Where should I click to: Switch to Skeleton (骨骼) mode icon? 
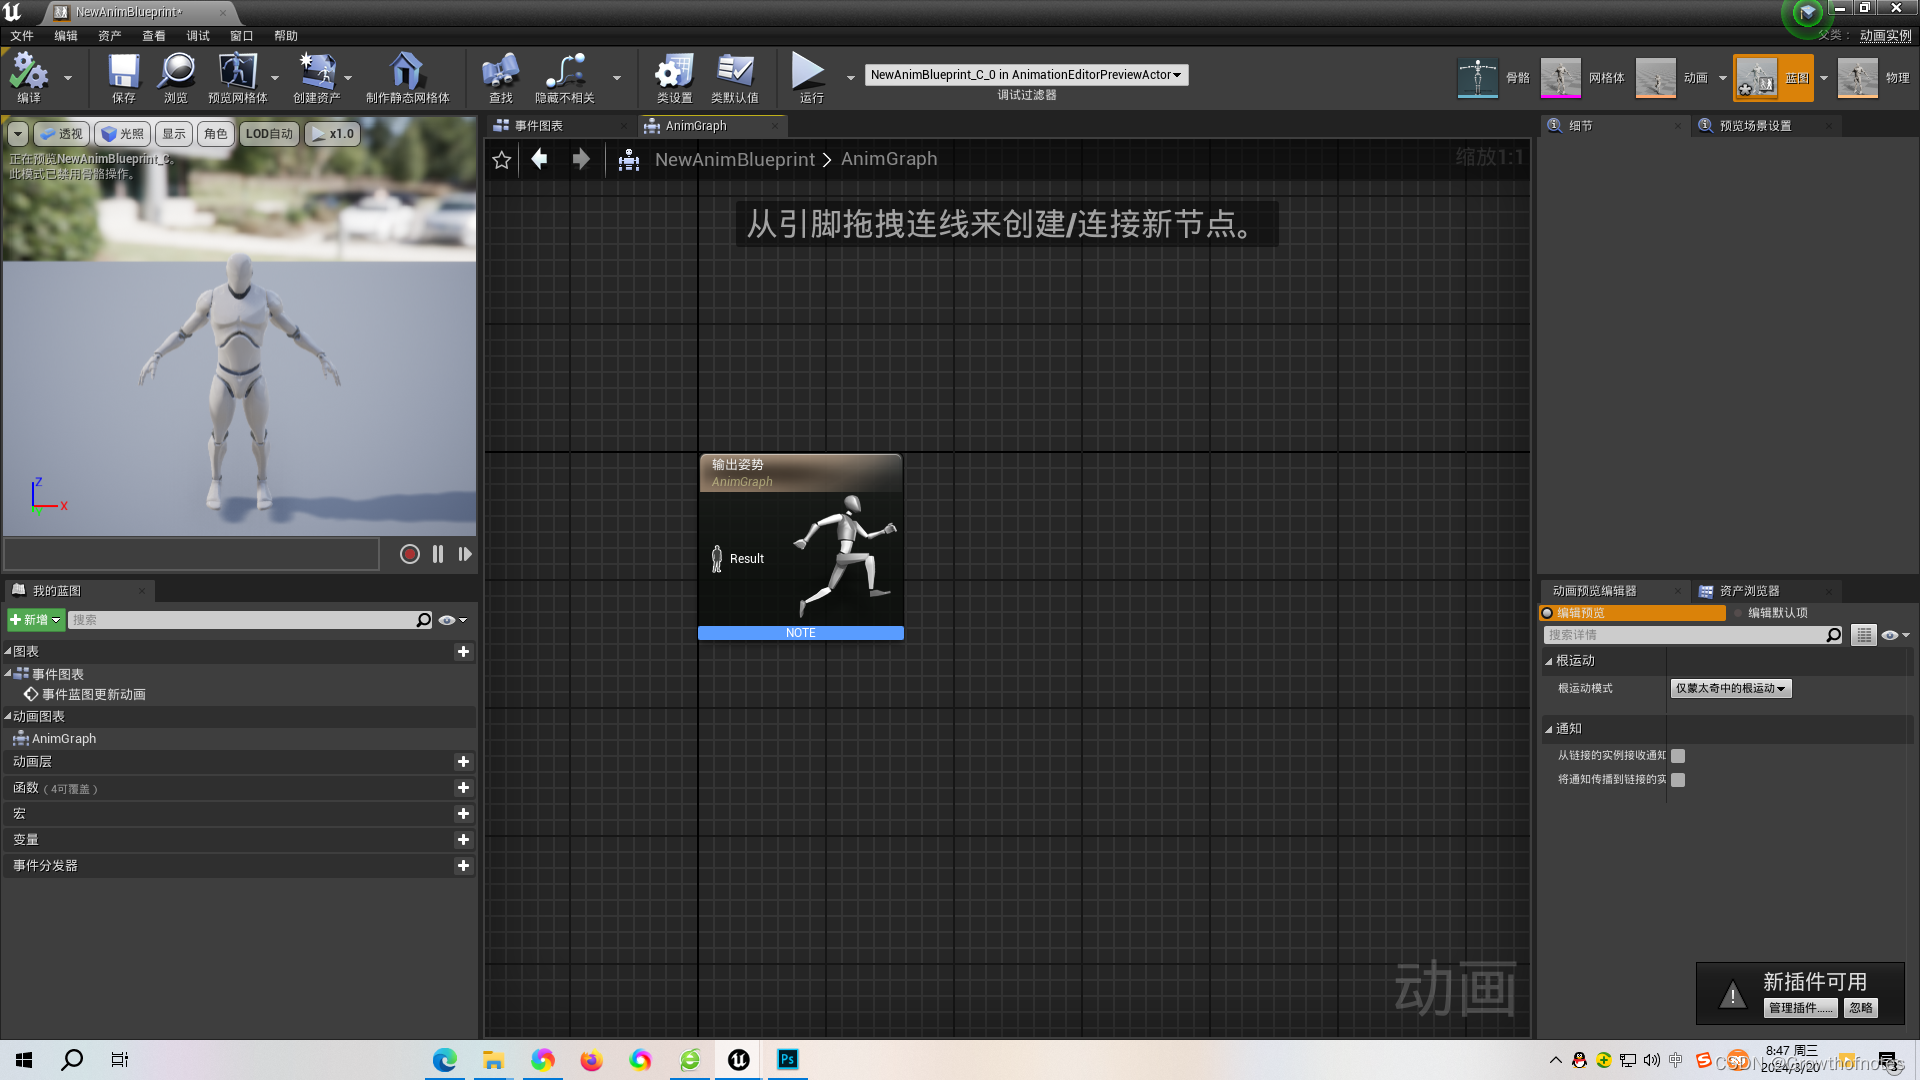[x=1477, y=77]
